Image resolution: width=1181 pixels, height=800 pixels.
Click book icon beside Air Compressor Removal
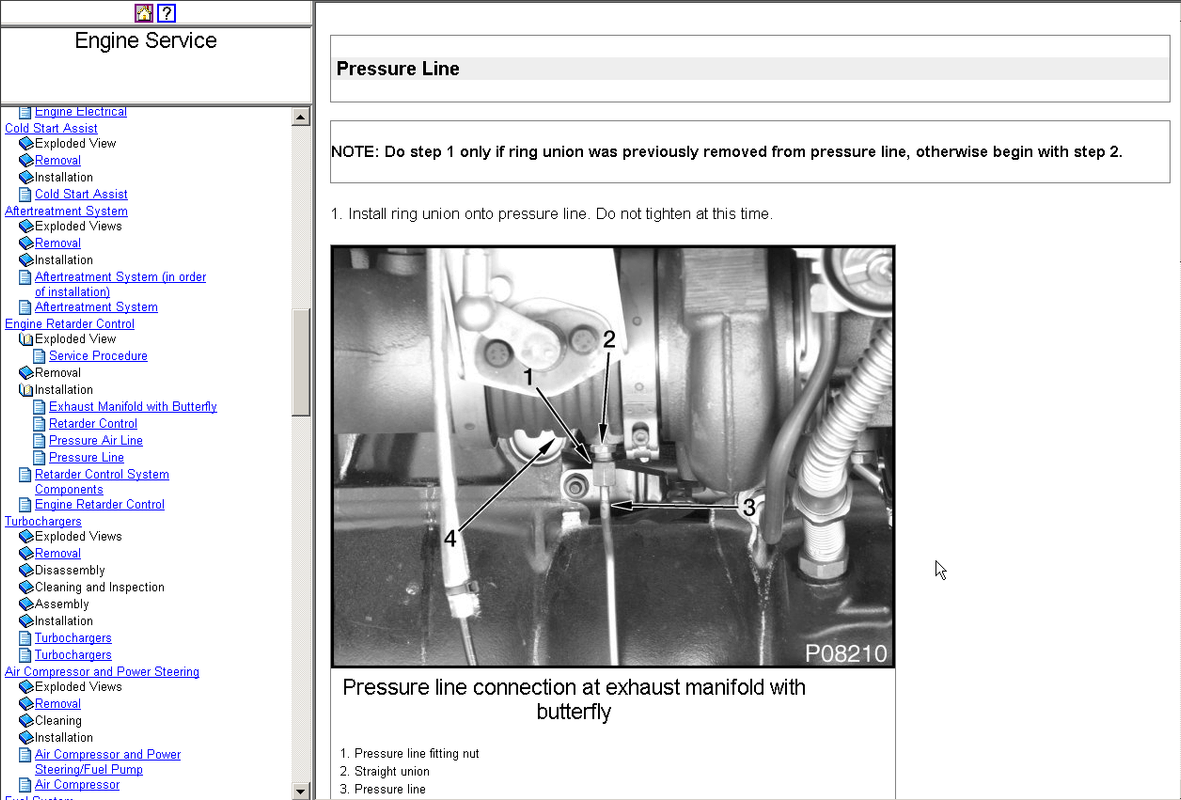(x=26, y=704)
